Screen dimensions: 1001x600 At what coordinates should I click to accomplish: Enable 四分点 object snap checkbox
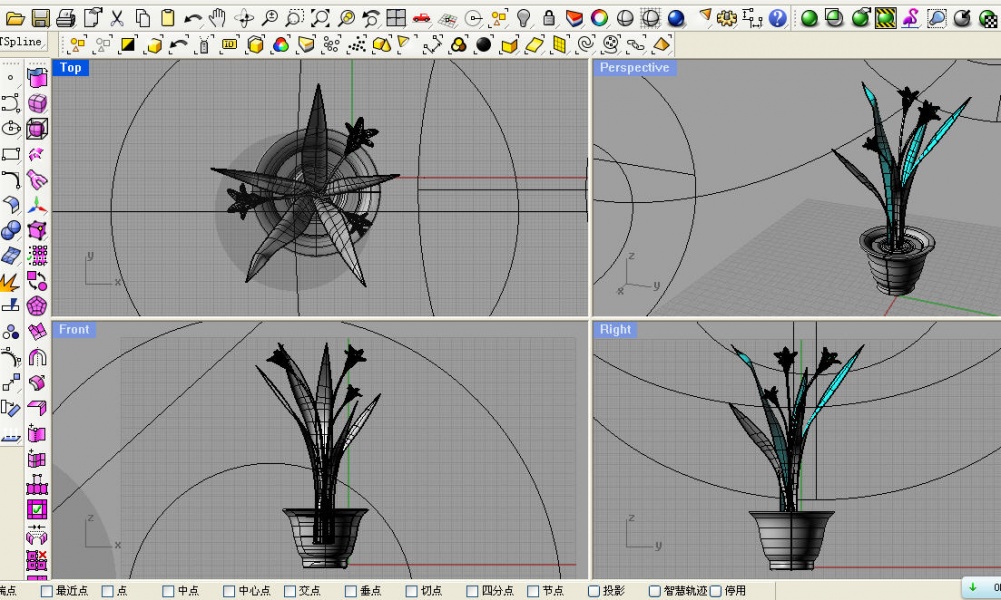click(472, 591)
